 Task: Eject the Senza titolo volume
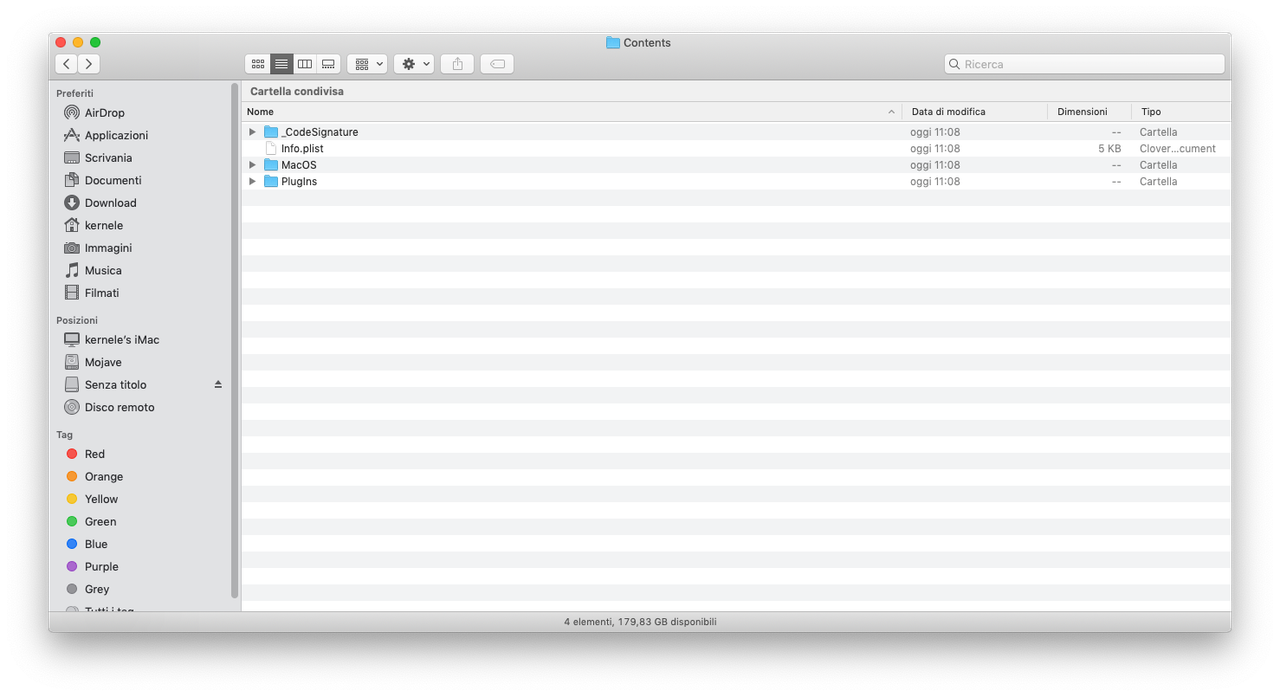click(218, 385)
